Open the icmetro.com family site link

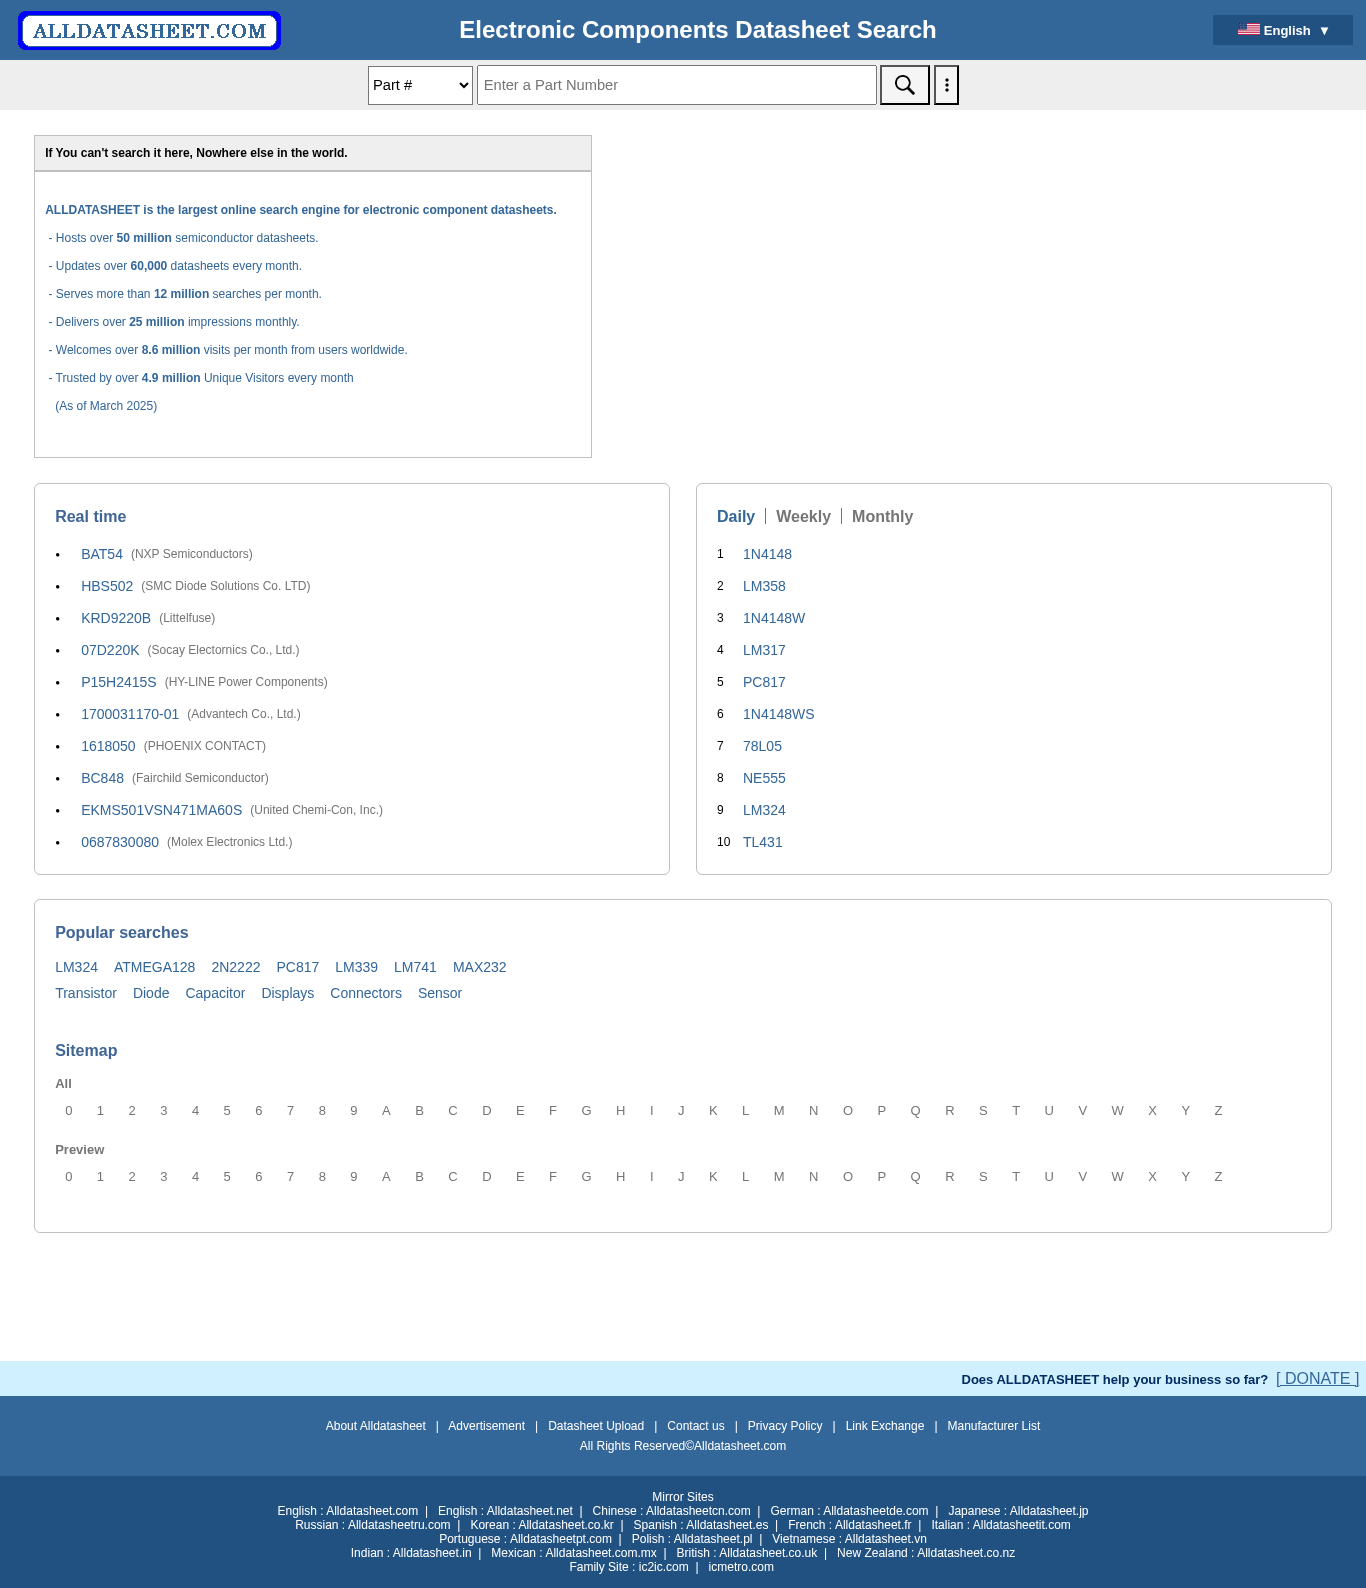click(741, 1567)
